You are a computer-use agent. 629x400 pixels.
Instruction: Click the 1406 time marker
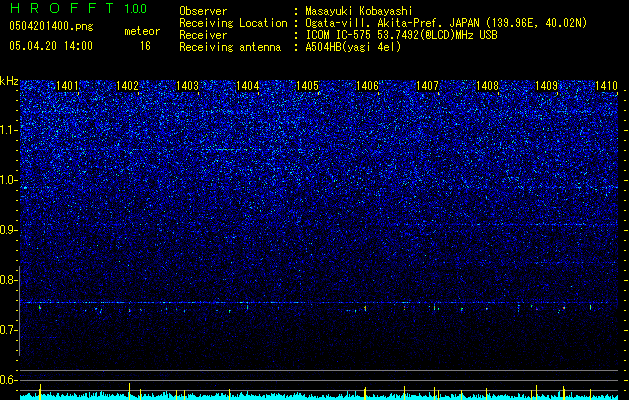(367, 85)
